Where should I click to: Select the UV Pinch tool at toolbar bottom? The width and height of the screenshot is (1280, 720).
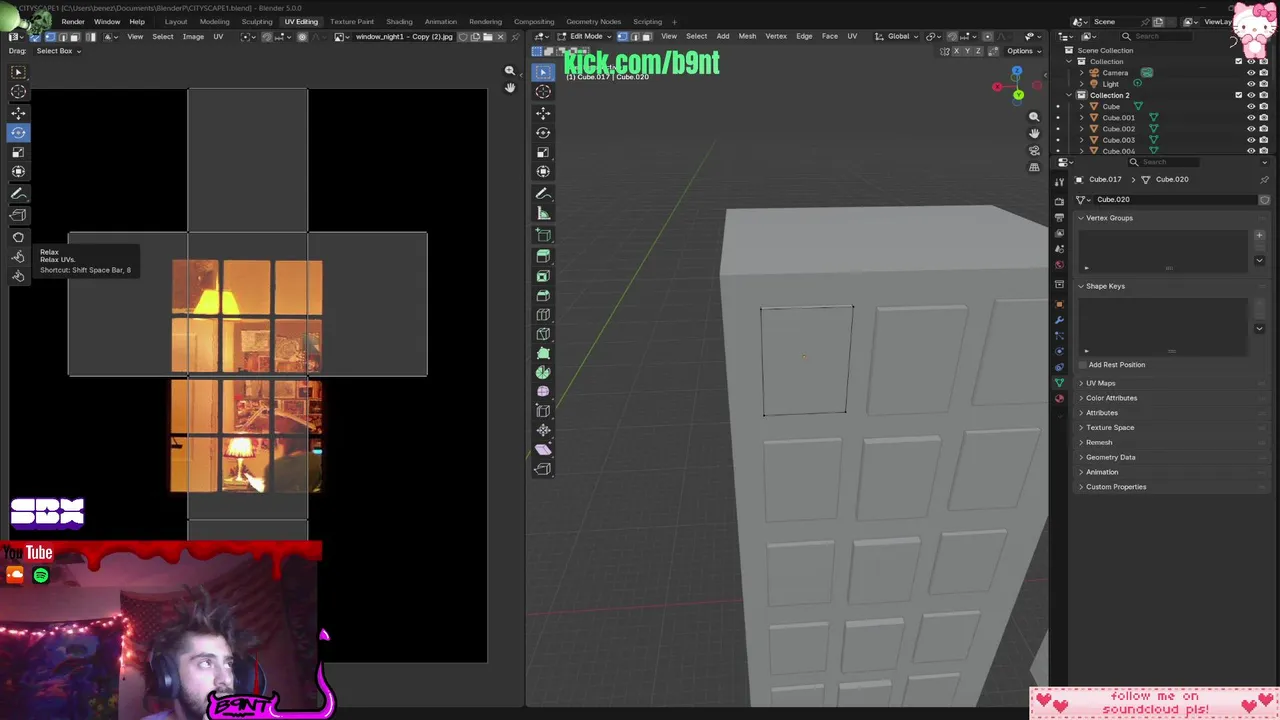click(18, 276)
